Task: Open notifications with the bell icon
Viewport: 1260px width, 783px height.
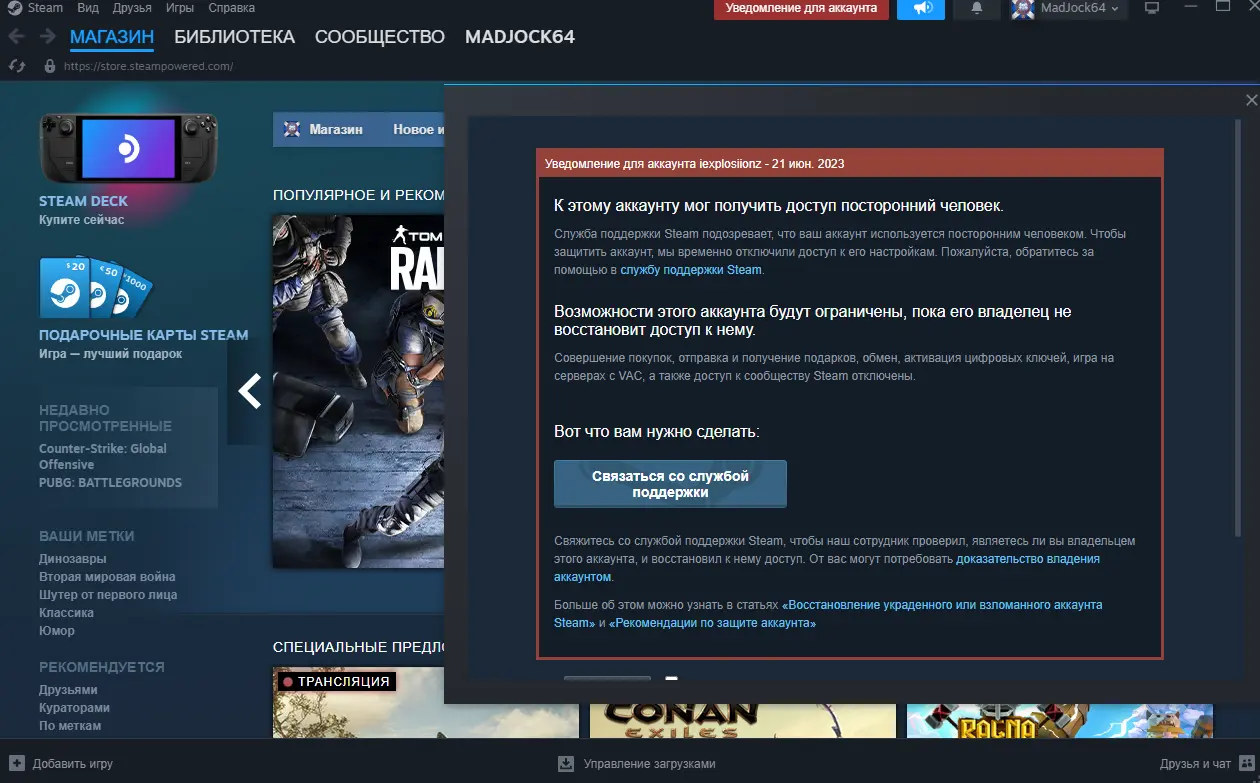Action: click(x=977, y=9)
